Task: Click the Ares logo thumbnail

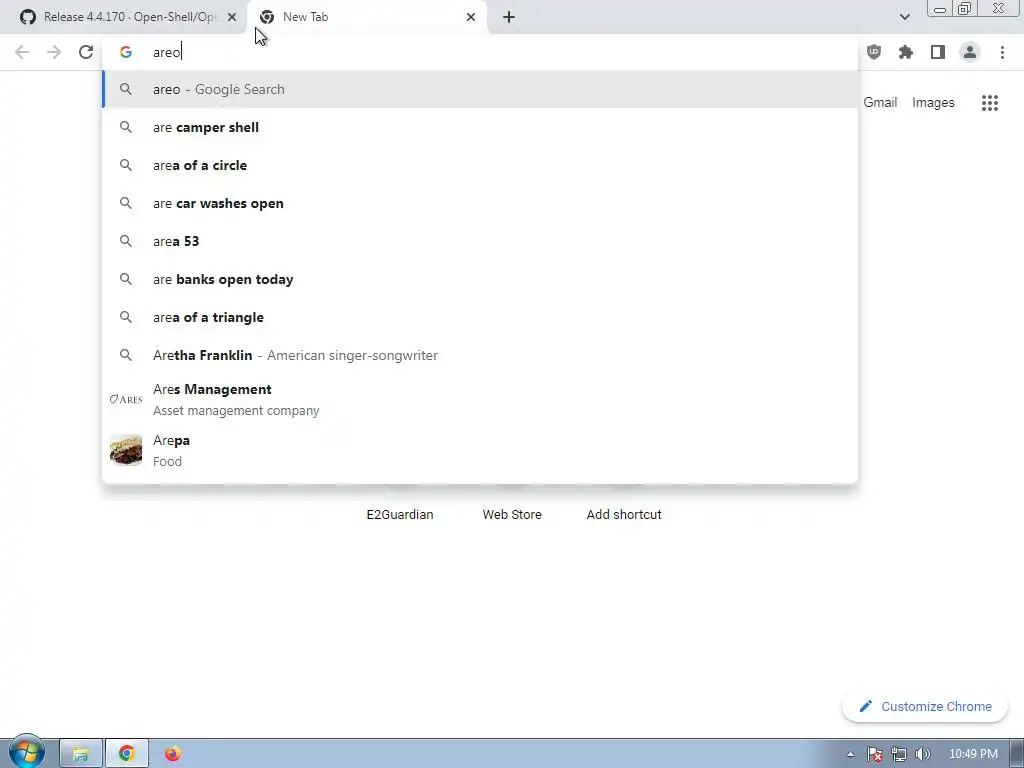Action: 125,399
